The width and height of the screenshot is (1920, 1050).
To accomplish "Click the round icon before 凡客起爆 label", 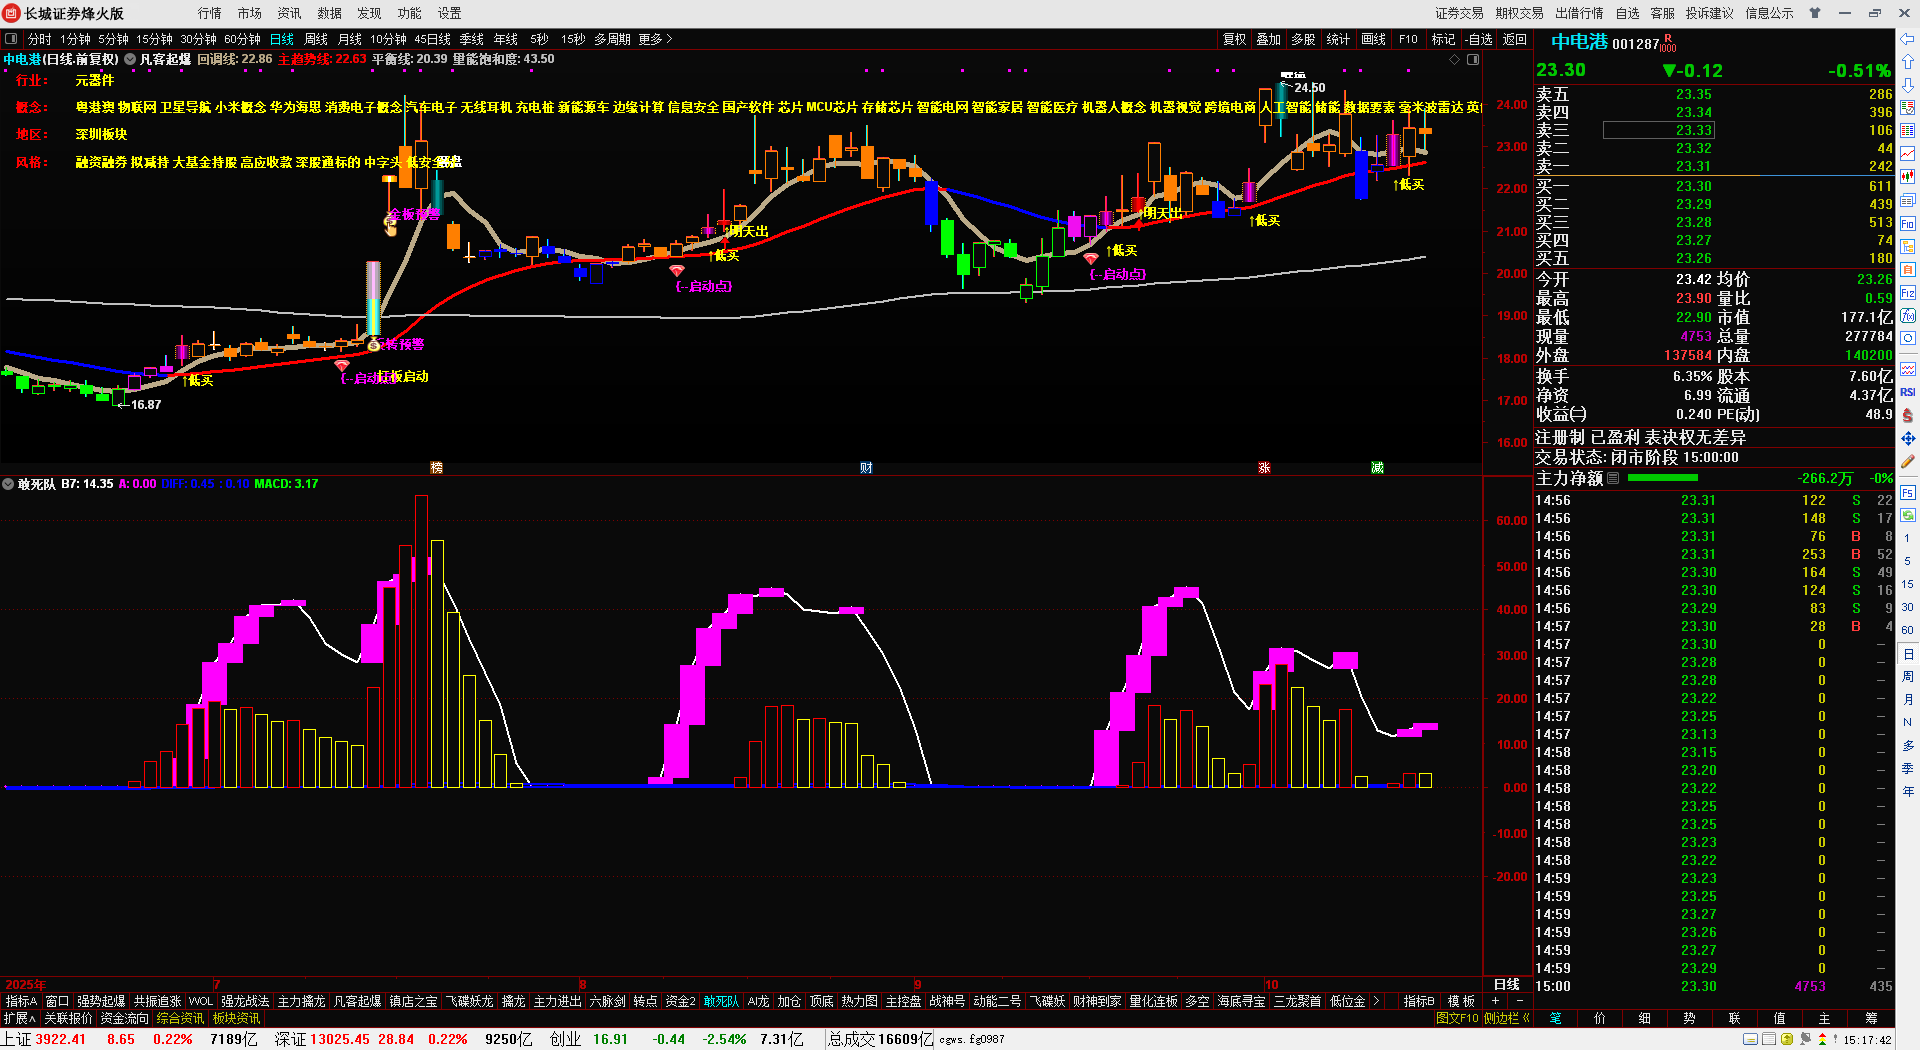I will (x=130, y=60).
